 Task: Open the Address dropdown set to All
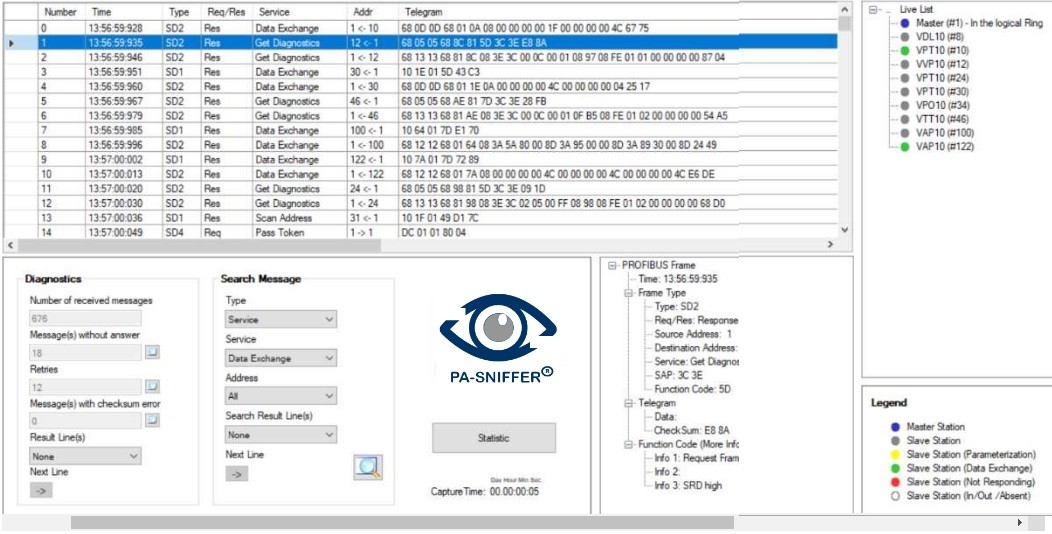point(281,397)
